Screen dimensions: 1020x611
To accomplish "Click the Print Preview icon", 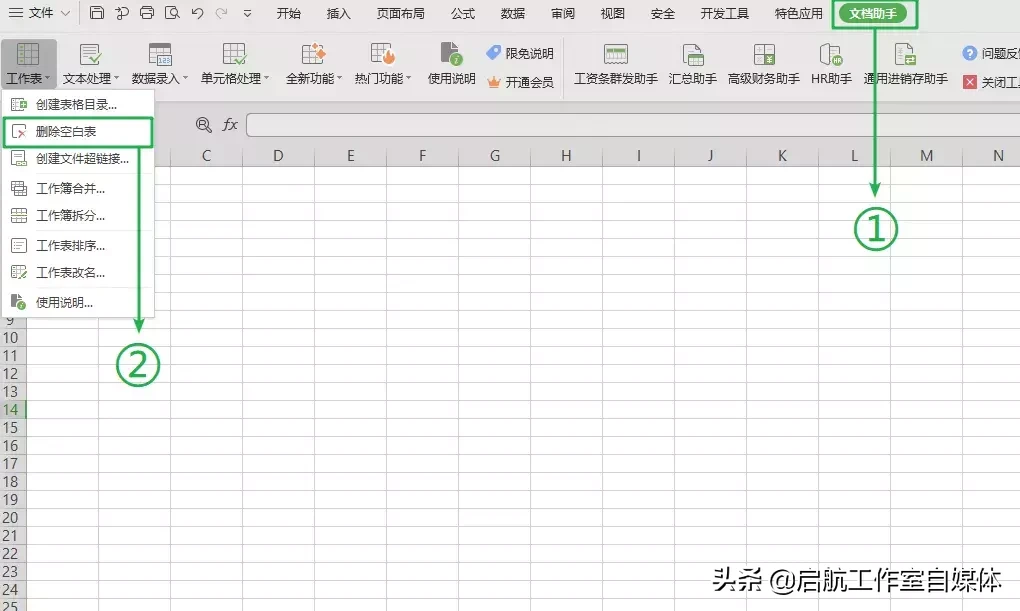I will point(172,12).
